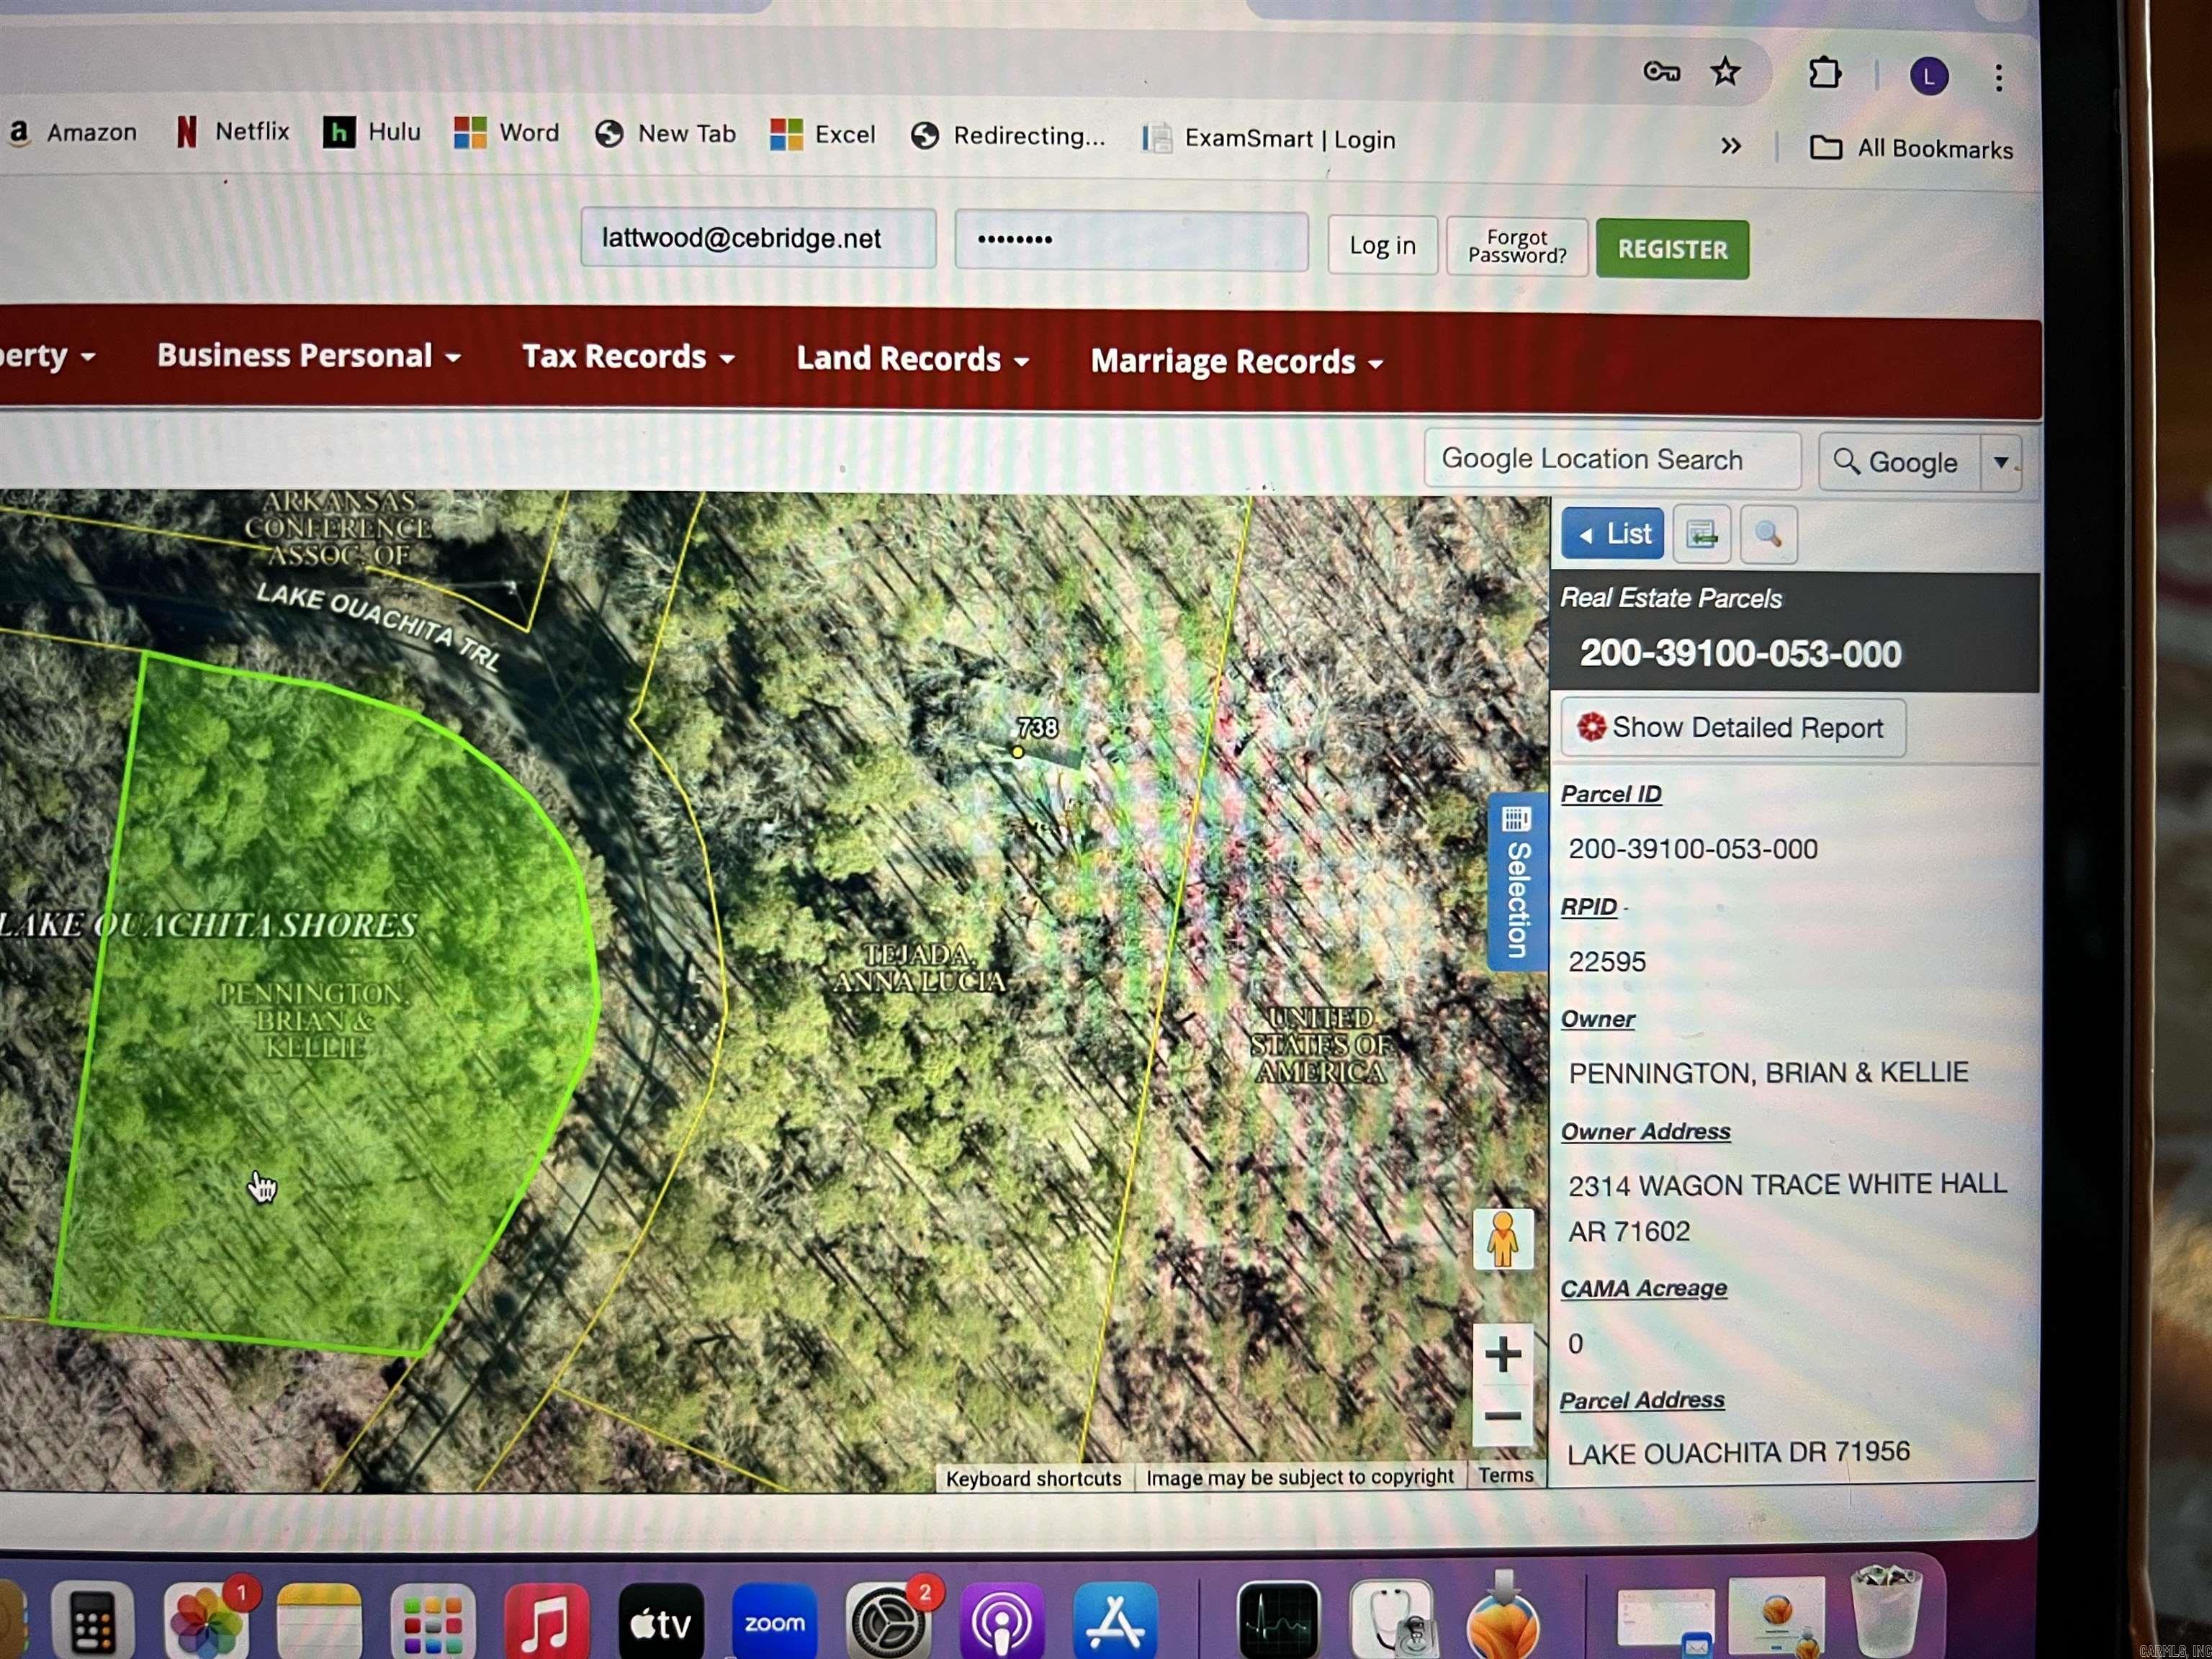This screenshot has width=2212, height=1659.
Task: Expand the Land Records menu
Action: (912, 359)
